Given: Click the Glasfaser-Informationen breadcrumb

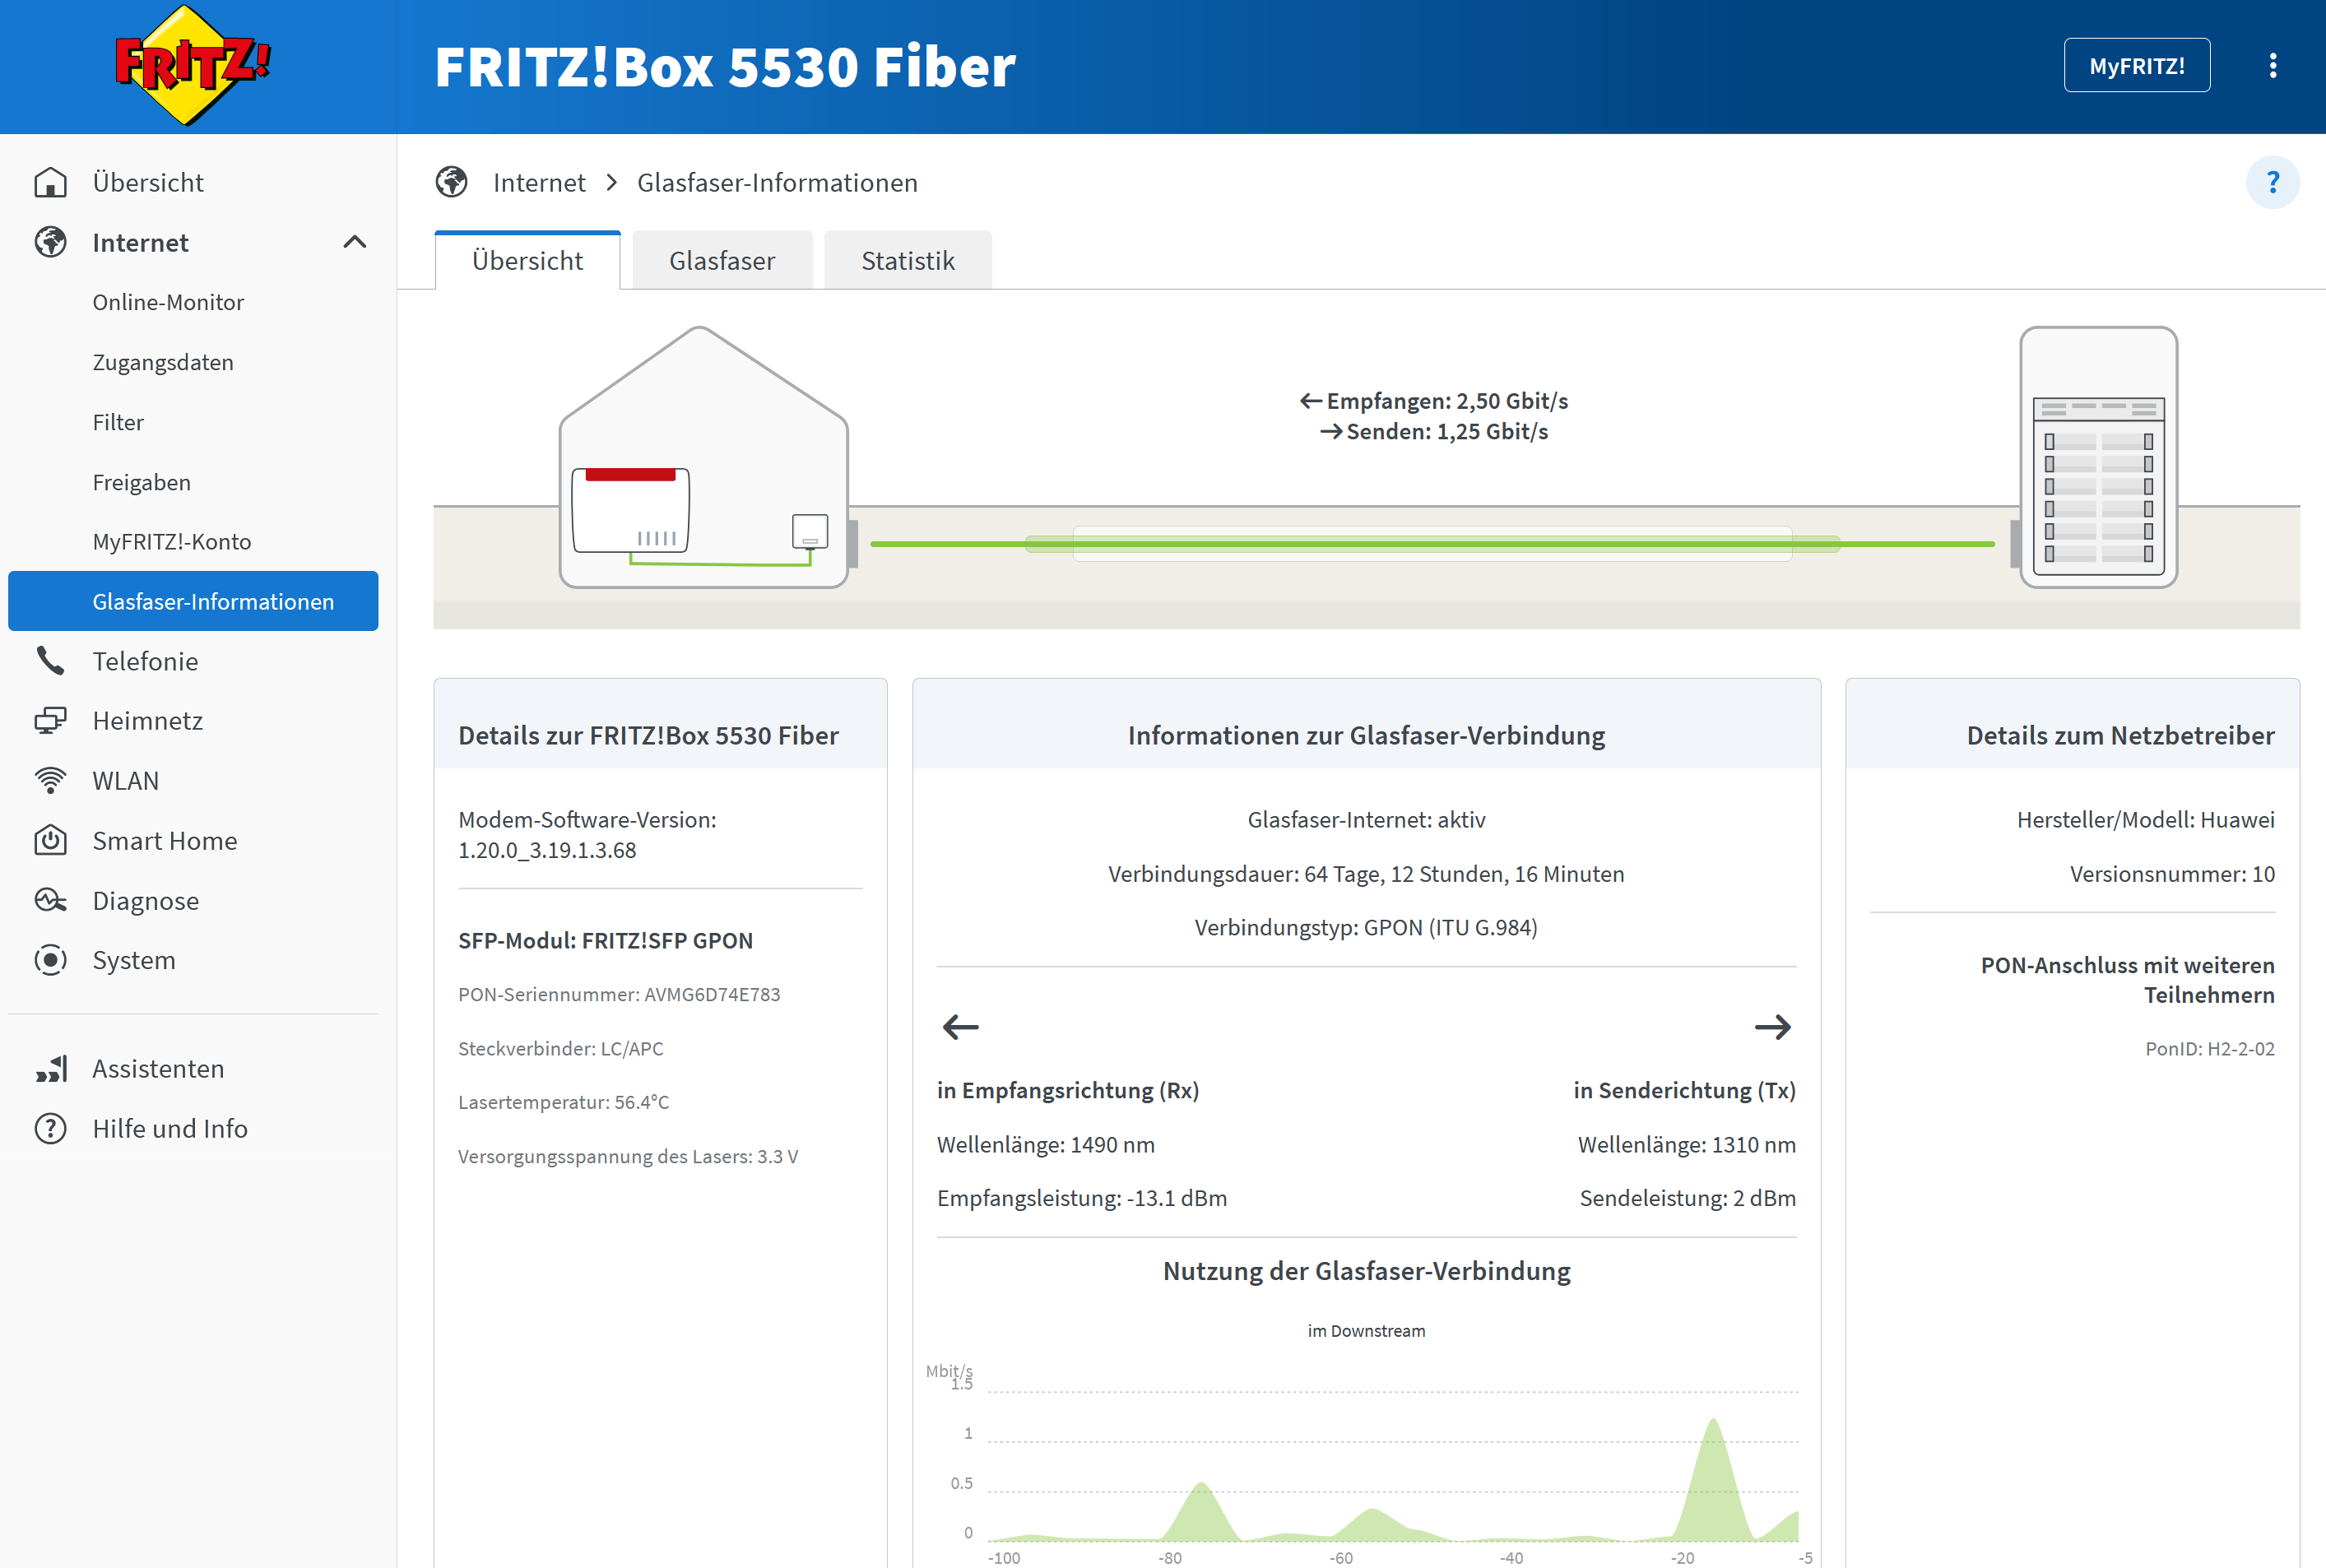Looking at the screenshot, I should (777, 182).
